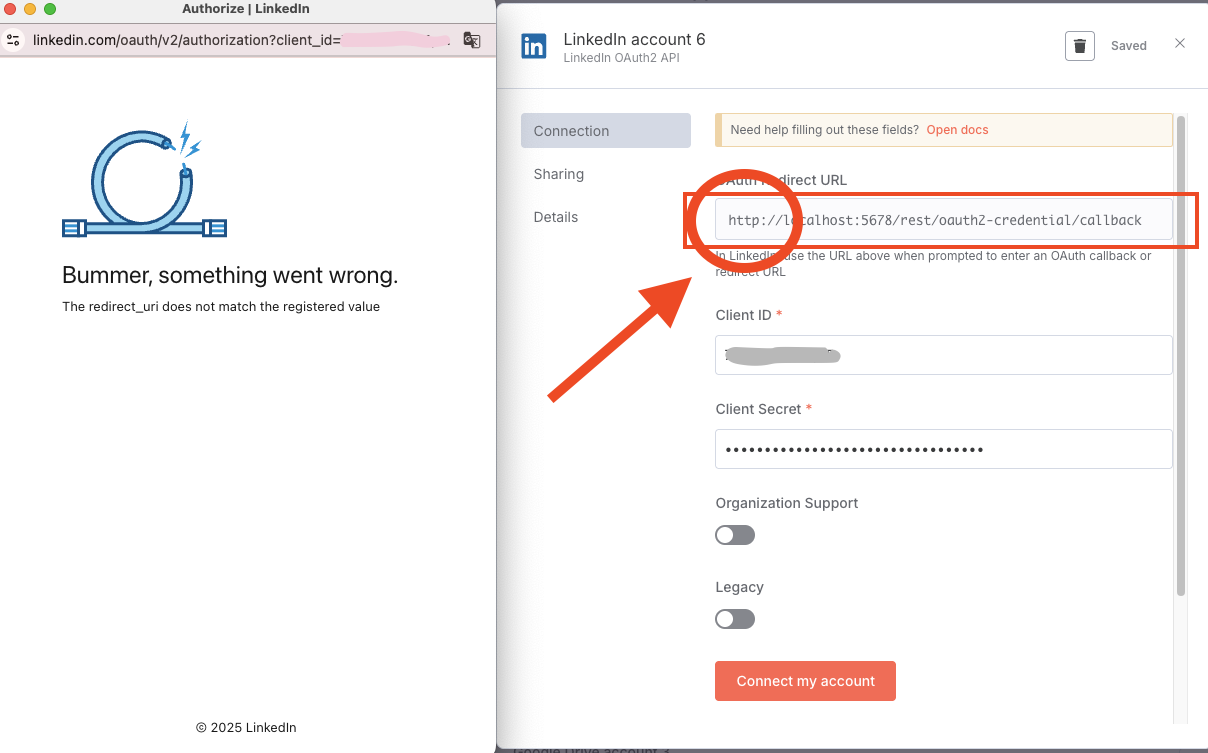Click the translate icon in address bar
This screenshot has height=753, width=1208.
tap(472, 40)
